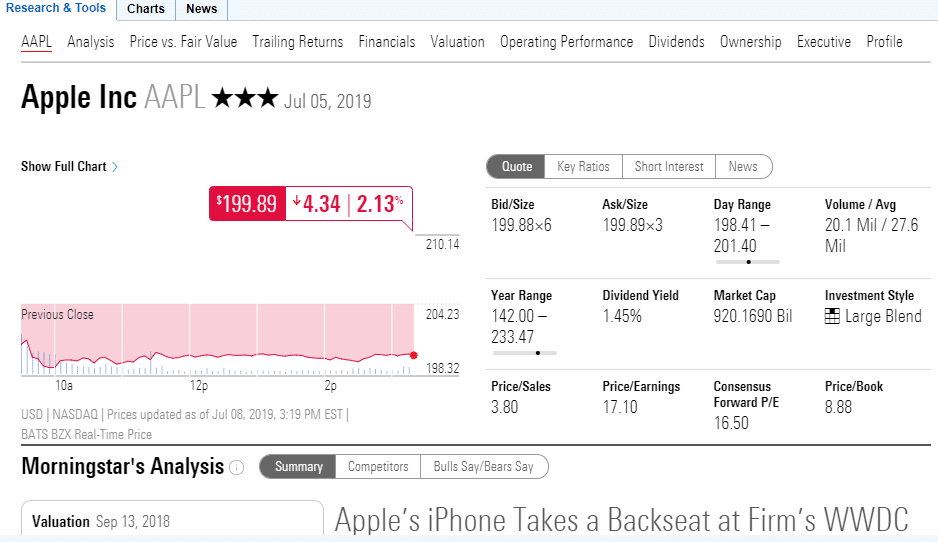
Task: Open the Executive section
Action: 824,42
